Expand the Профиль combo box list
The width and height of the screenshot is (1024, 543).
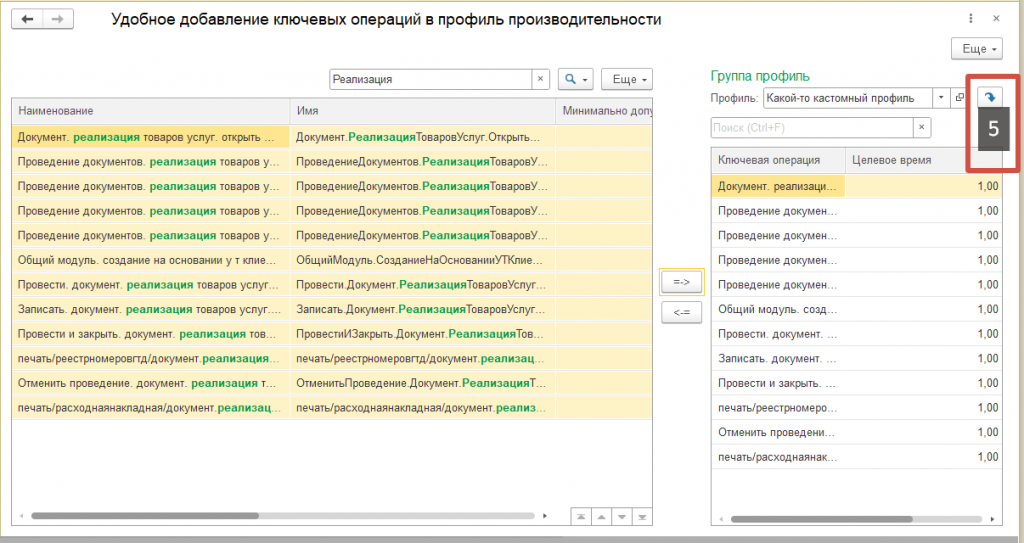[941, 98]
